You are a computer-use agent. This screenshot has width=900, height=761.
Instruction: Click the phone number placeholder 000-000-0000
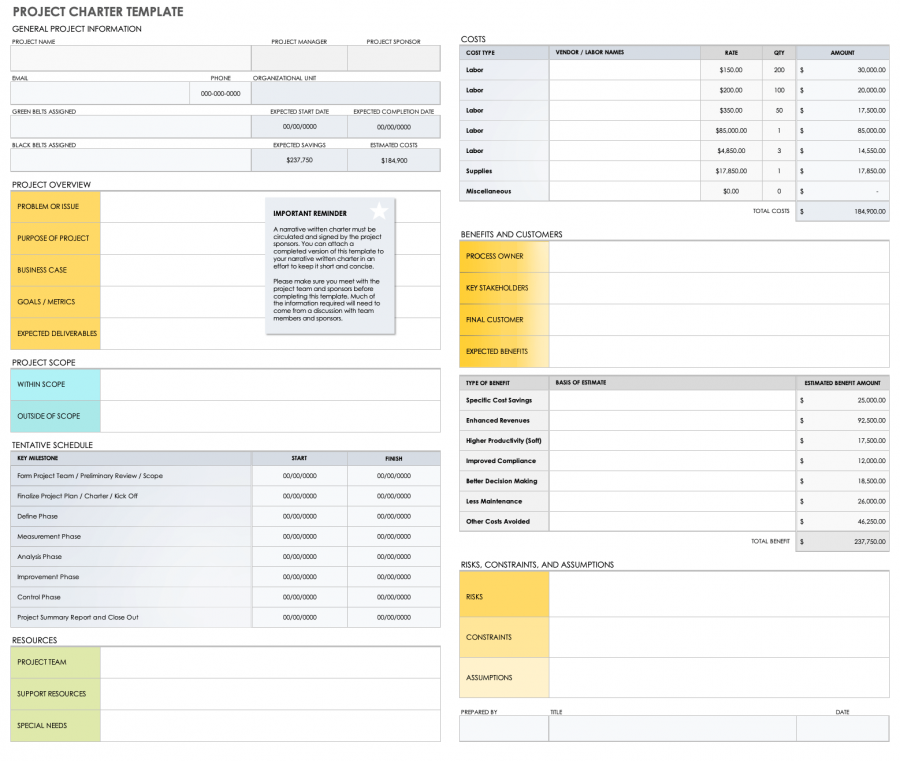click(219, 92)
